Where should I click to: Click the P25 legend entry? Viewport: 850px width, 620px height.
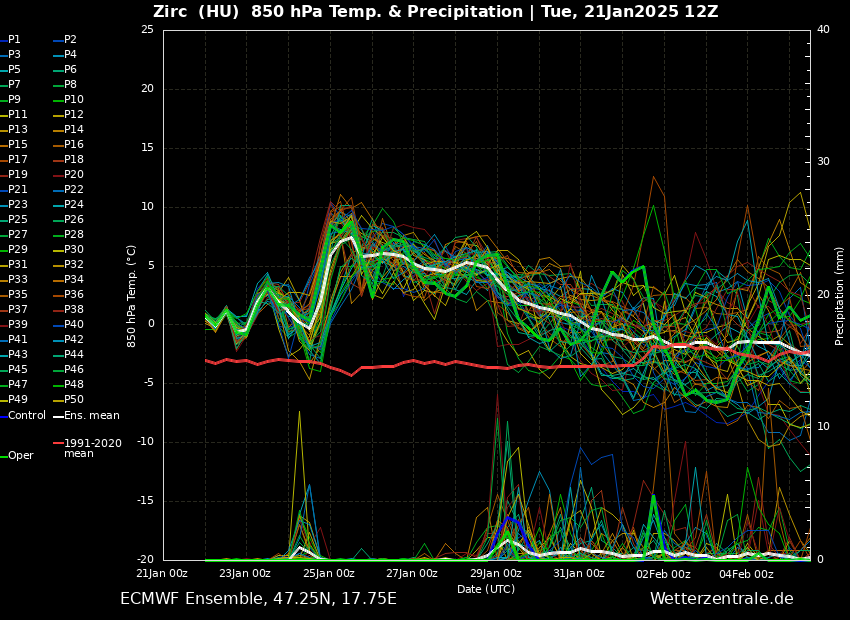click(x=18, y=220)
